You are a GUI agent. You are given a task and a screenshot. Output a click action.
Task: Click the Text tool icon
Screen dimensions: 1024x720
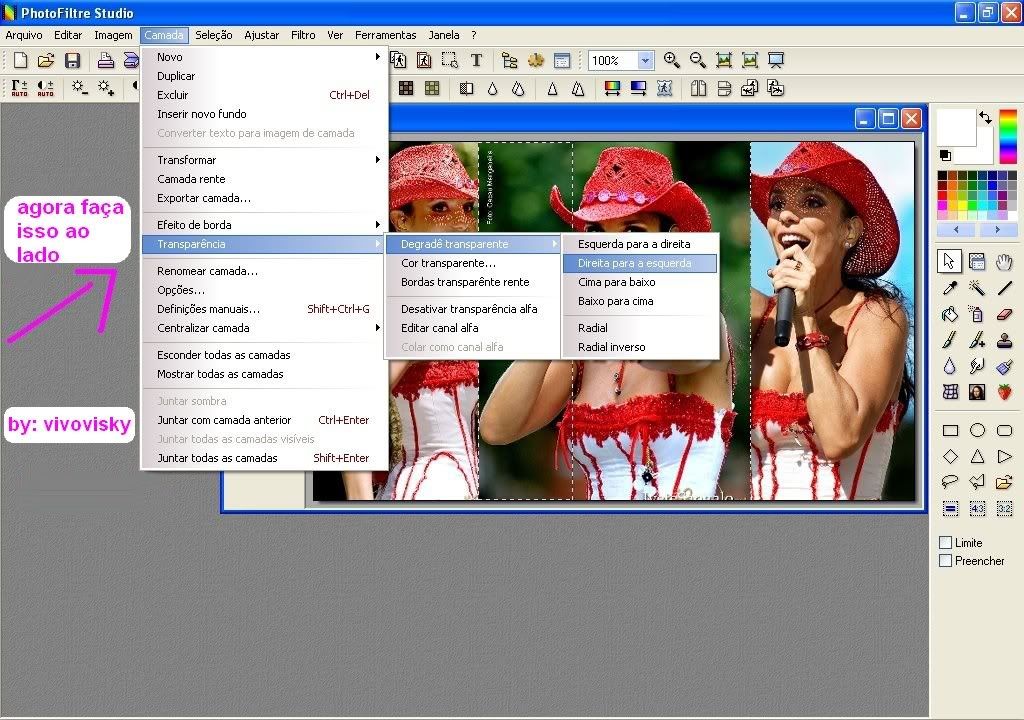pos(476,61)
